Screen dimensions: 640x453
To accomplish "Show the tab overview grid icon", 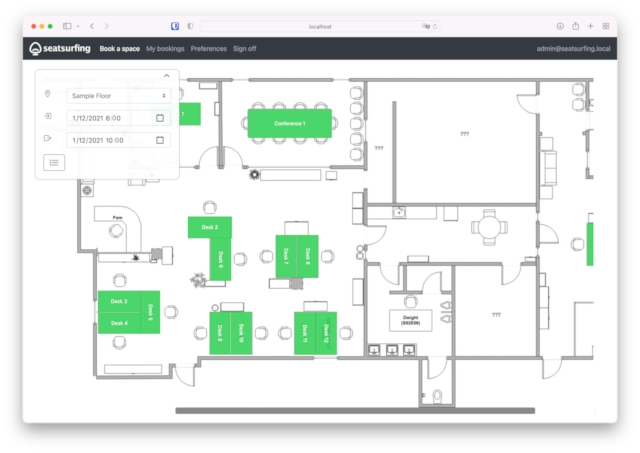I will coord(606,26).
